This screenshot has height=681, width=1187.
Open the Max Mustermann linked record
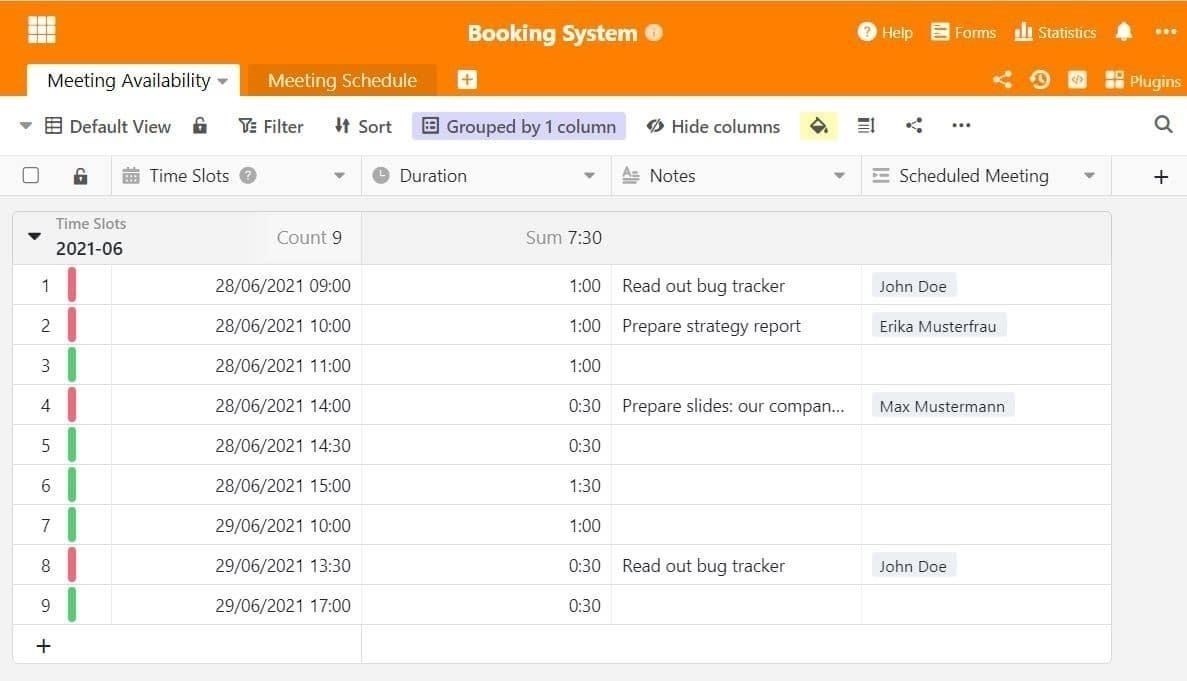click(x=942, y=406)
